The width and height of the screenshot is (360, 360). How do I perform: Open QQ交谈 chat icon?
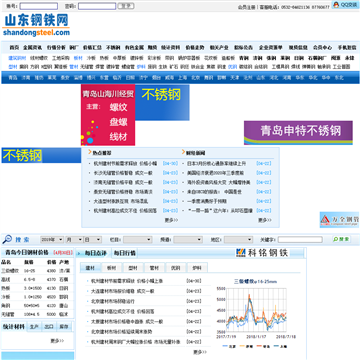click(345, 5)
